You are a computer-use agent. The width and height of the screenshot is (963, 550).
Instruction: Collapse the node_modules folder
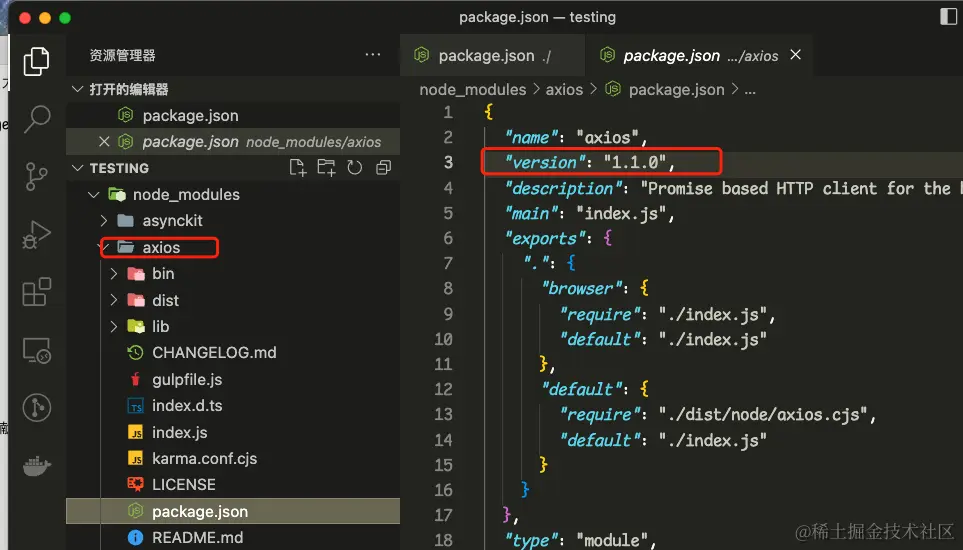[x=94, y=195]
